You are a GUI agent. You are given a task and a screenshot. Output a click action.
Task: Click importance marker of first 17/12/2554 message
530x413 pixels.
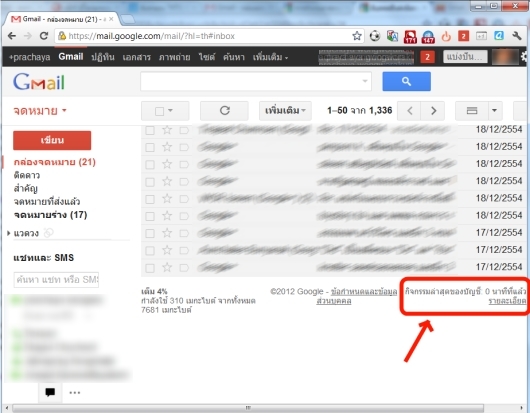pyautogui.click(x=184, y=233)
